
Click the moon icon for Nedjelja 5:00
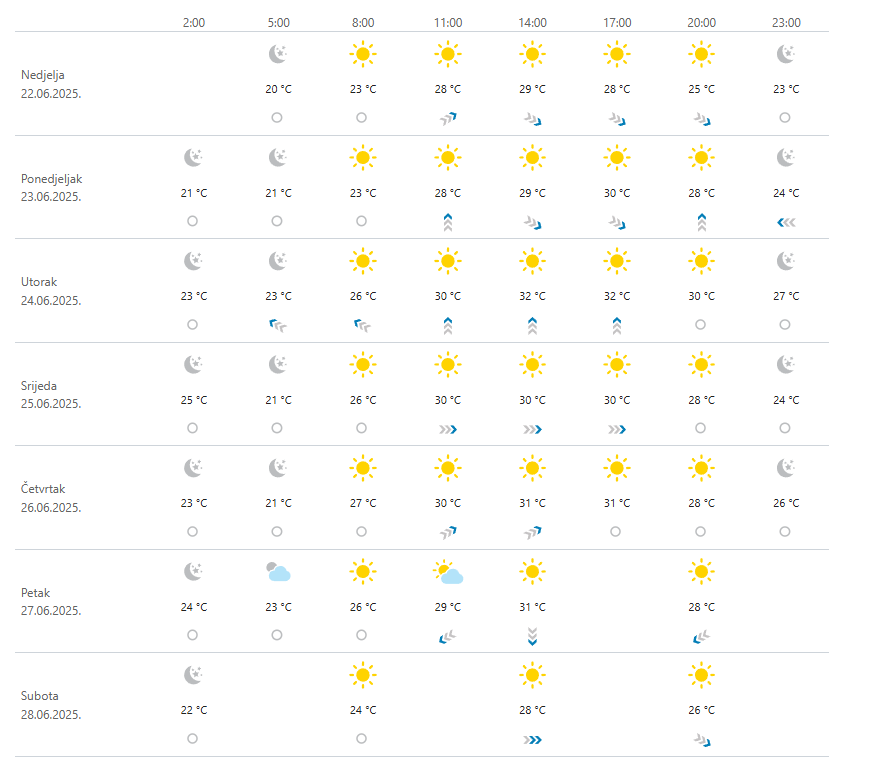278,53
